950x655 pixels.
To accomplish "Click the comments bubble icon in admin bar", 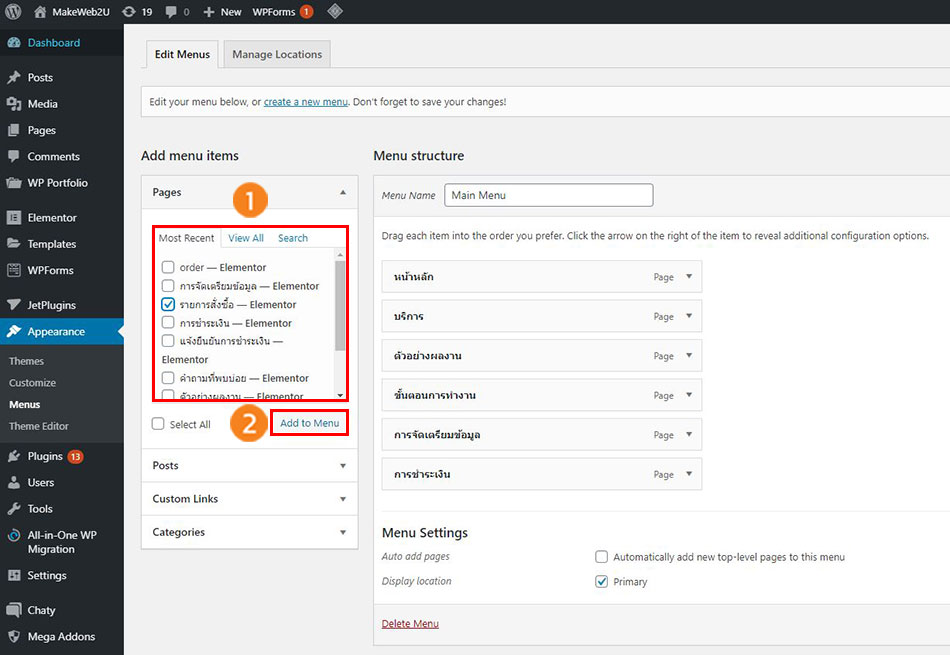I will click(x=173, y=12).
